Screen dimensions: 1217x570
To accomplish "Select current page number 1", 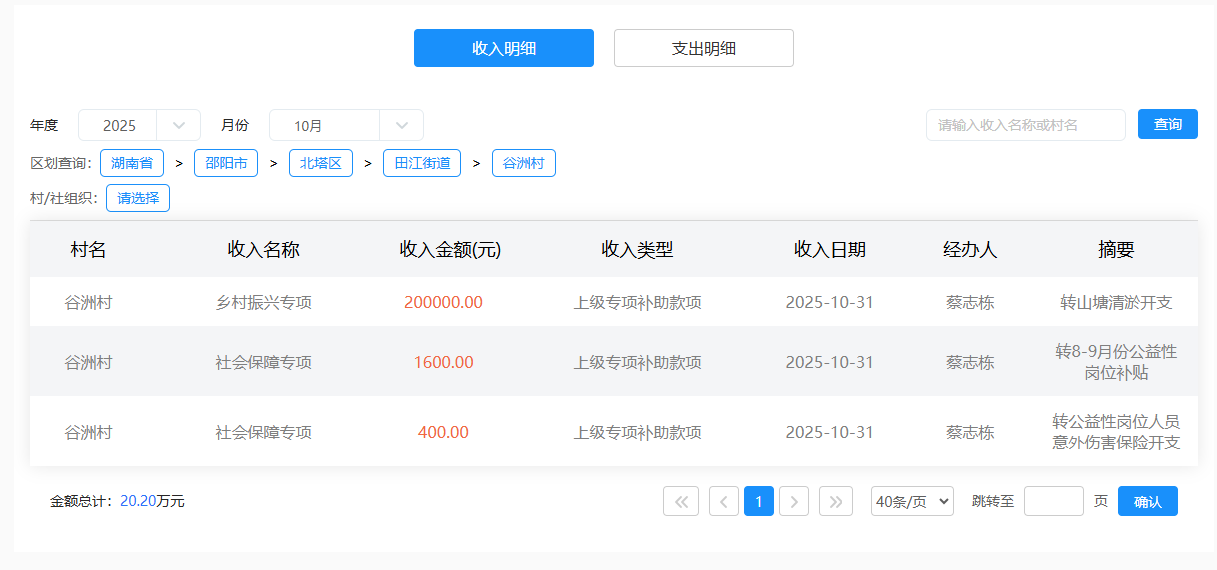I will pos(759,501).
